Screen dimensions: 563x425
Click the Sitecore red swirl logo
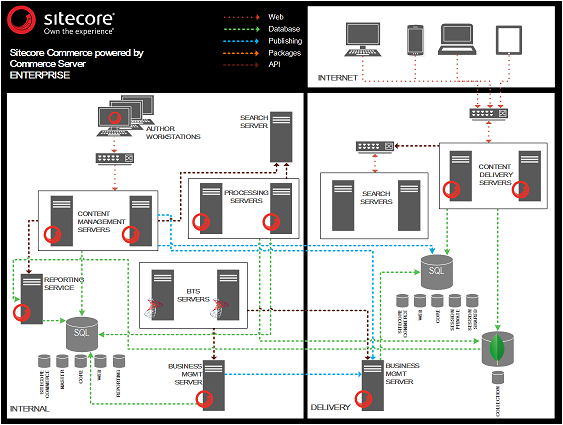(22, 20)
